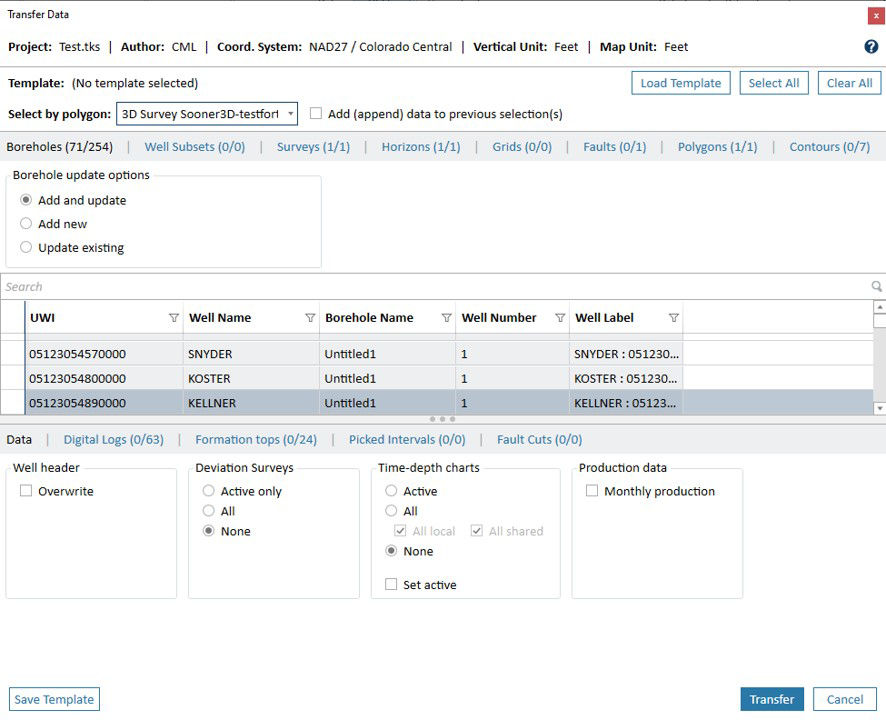Expand the Select by polygon dropdown
This screenshot has width=886, height=720.
[290, 114]
